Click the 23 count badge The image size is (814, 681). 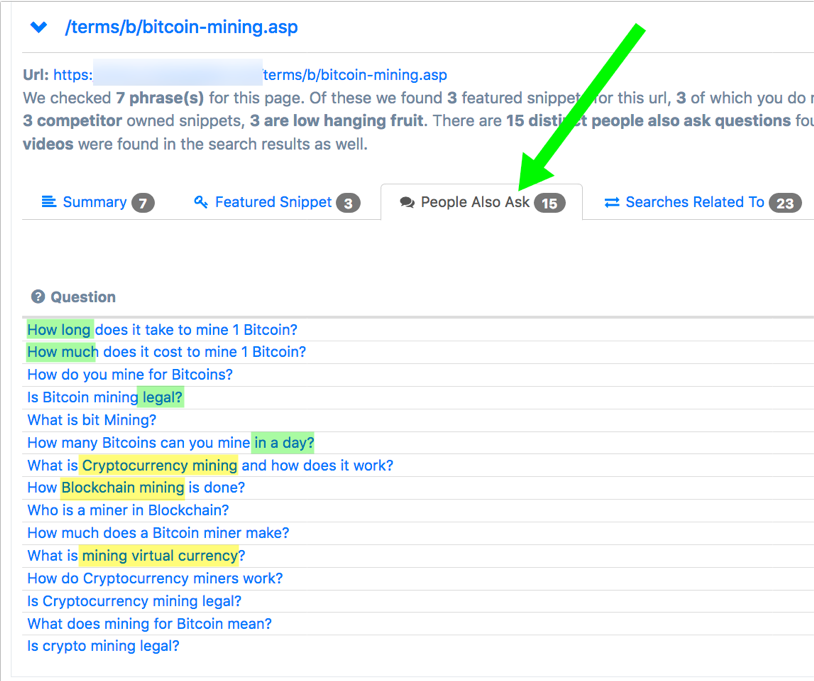point(785,204)
